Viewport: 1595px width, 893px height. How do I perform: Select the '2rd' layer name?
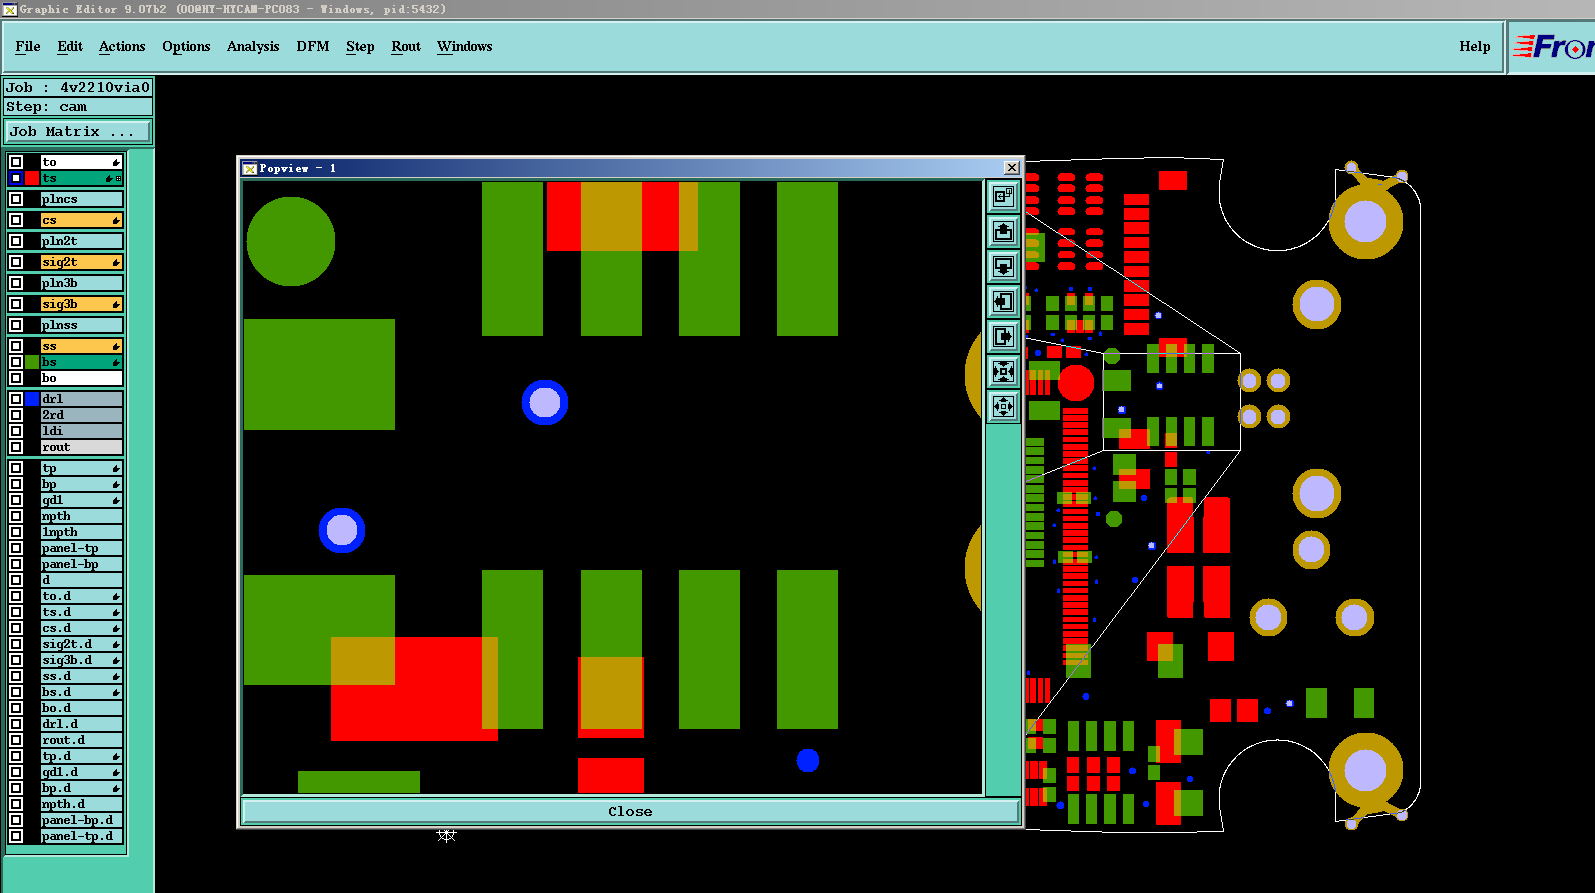(81, 415)
